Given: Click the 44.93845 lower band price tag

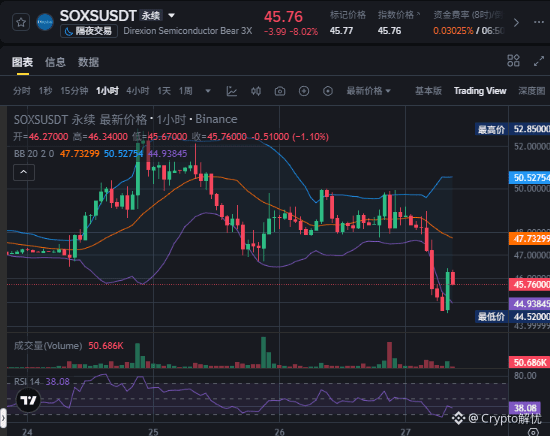Looking at the screenshot, I should pos(529,304).
